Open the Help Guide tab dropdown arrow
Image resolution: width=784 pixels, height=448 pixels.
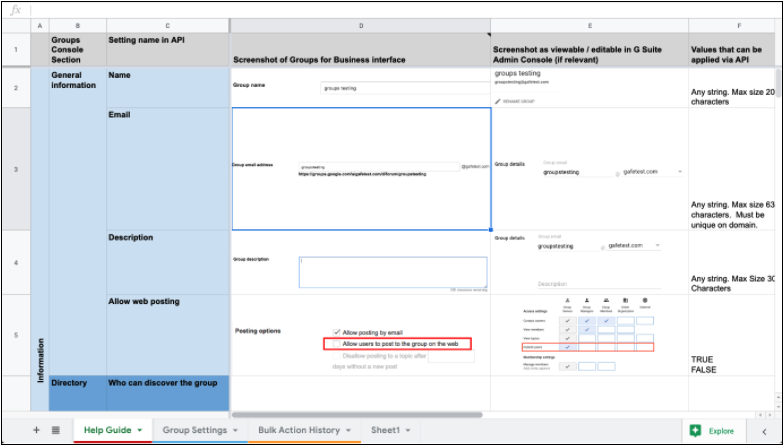140,431
